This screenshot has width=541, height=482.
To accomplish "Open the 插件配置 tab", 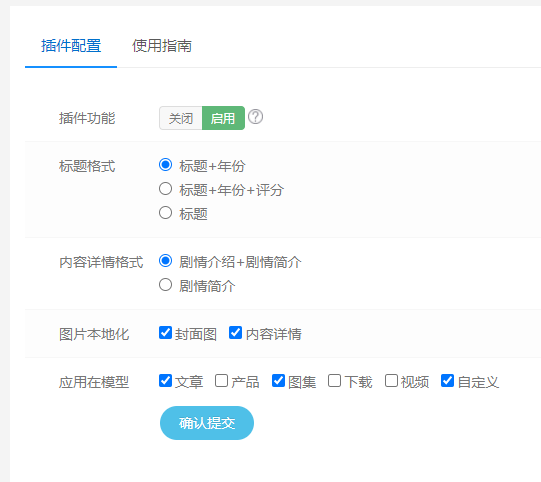I will (71, 46).
